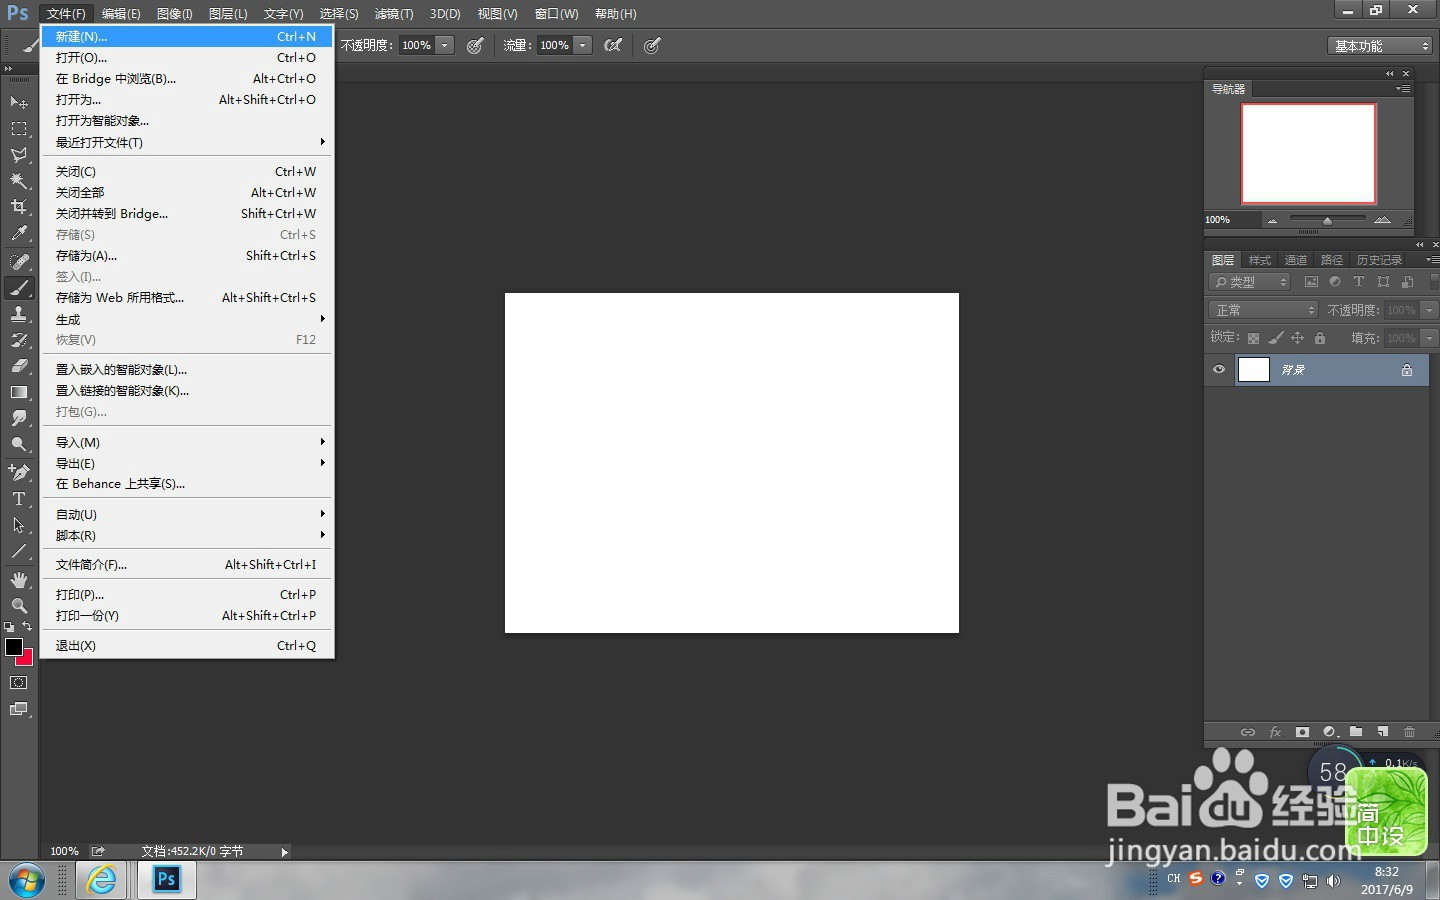Toggle airbrush build-up in options bar
The image size is (1440, 900).
613,45
